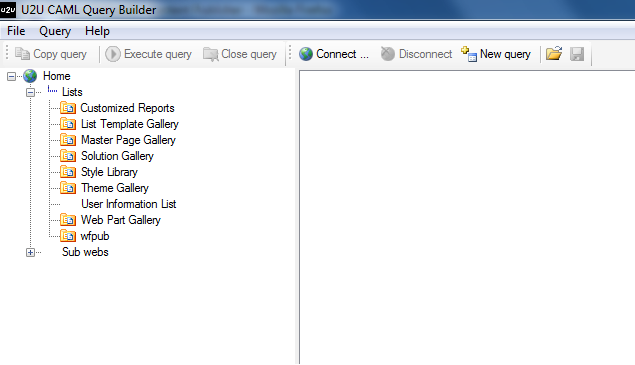Save query with the floppy disk icon
Image resolution: width=635 pixels, height=365 pixels.
(x=577, y=54)
